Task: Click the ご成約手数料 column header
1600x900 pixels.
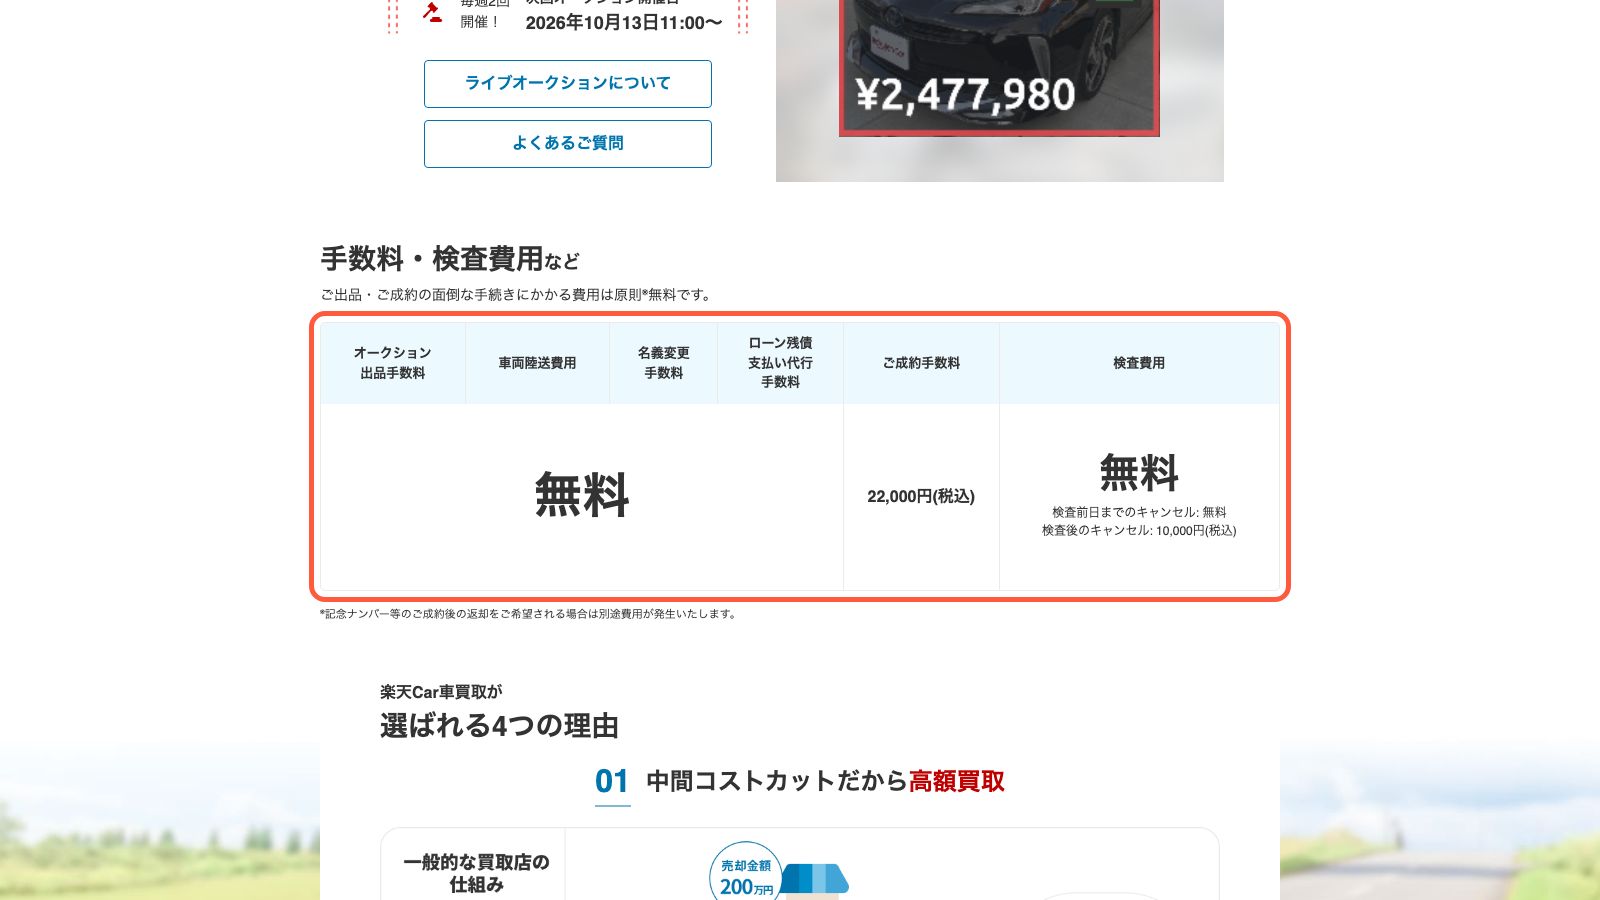Action: pos(921,363)
